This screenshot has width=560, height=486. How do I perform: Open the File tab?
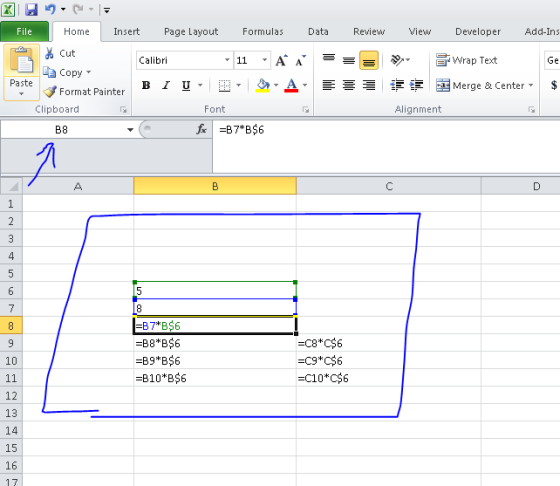click(x=24, y=31)
